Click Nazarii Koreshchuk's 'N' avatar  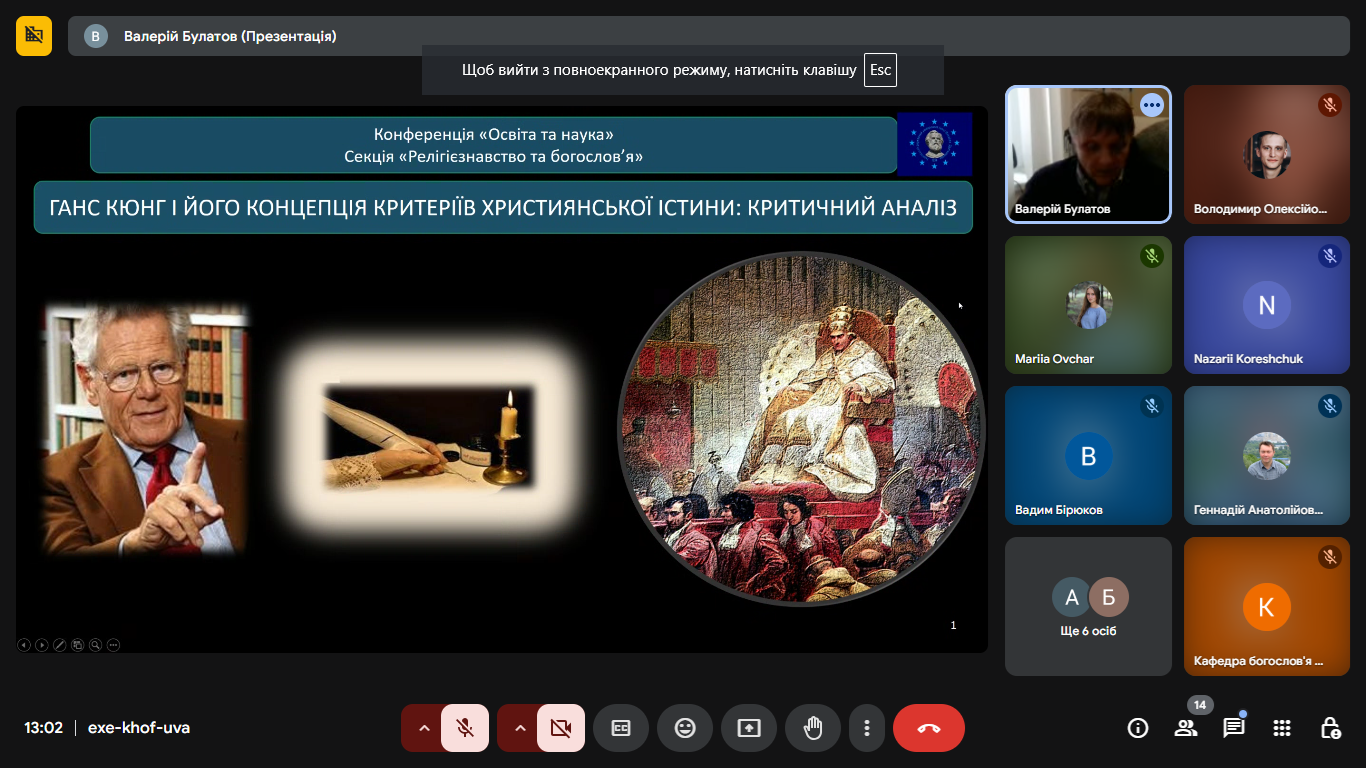(x=1267, y=305)
